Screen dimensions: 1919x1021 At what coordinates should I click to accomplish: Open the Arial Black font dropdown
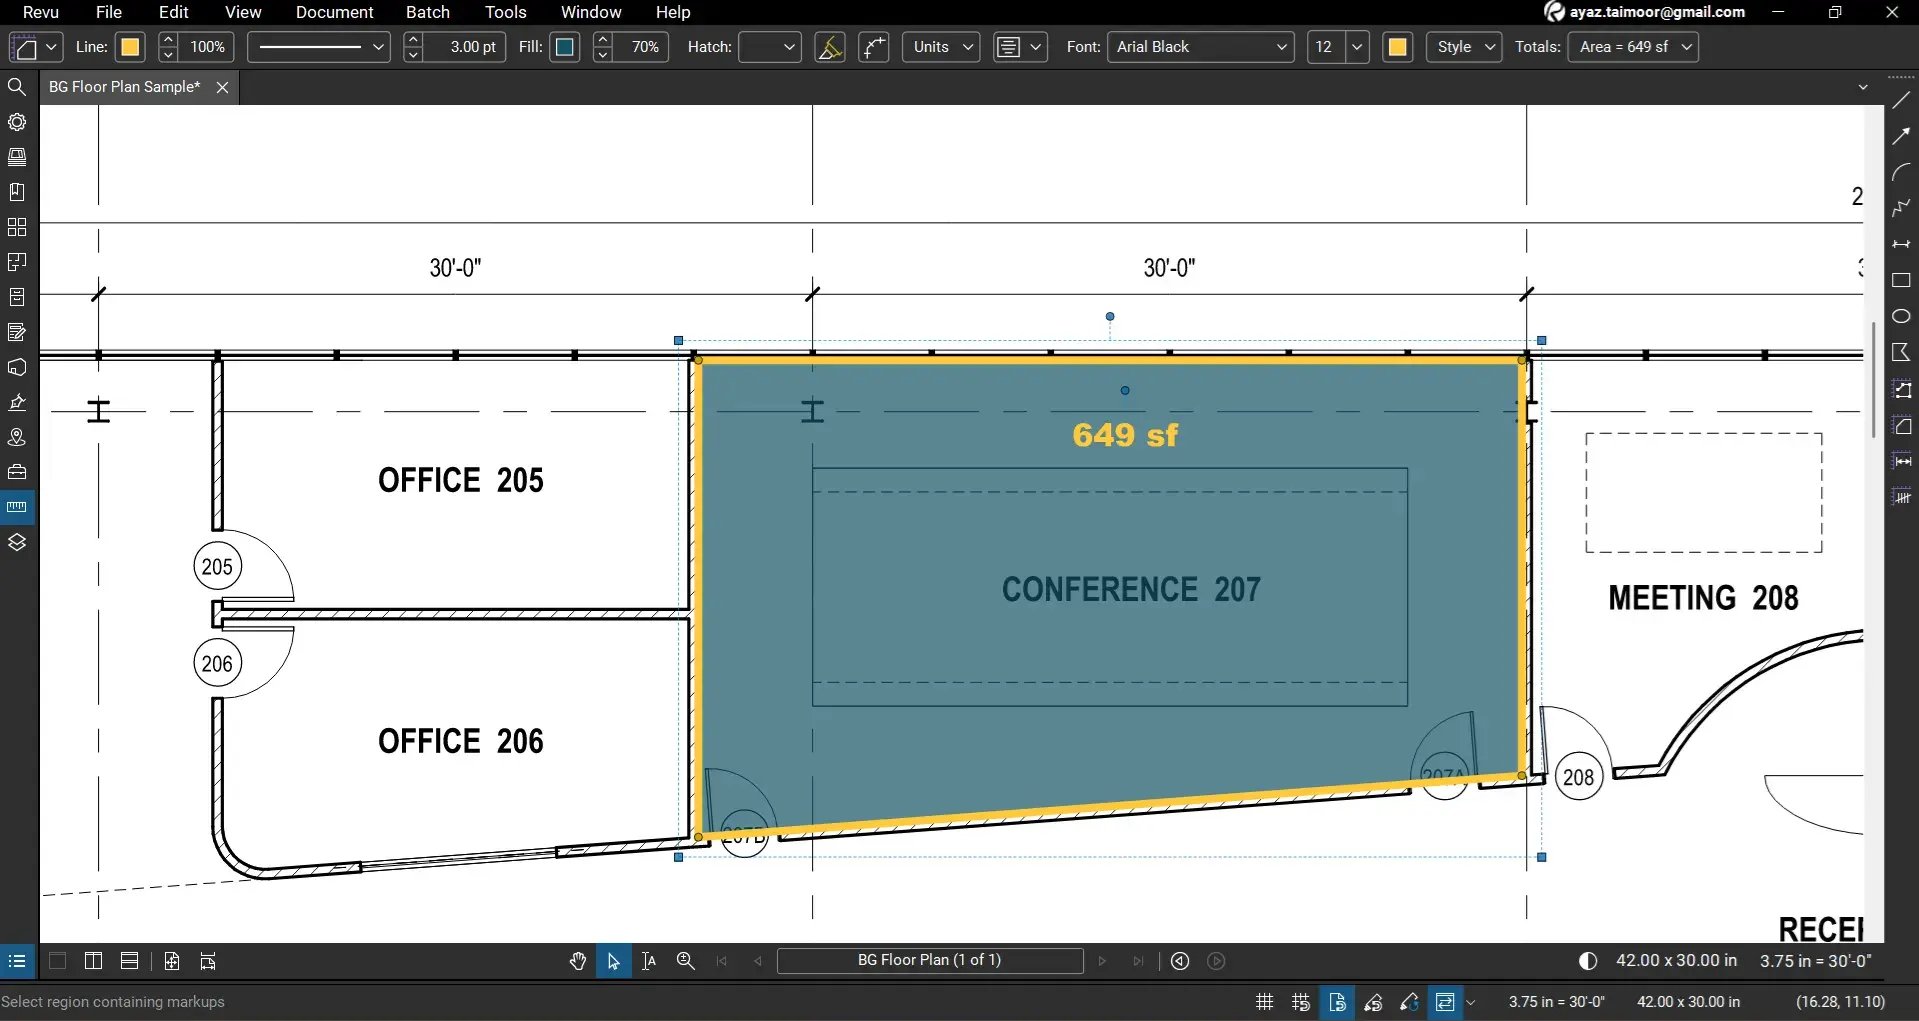click(x=1201, y=47)
